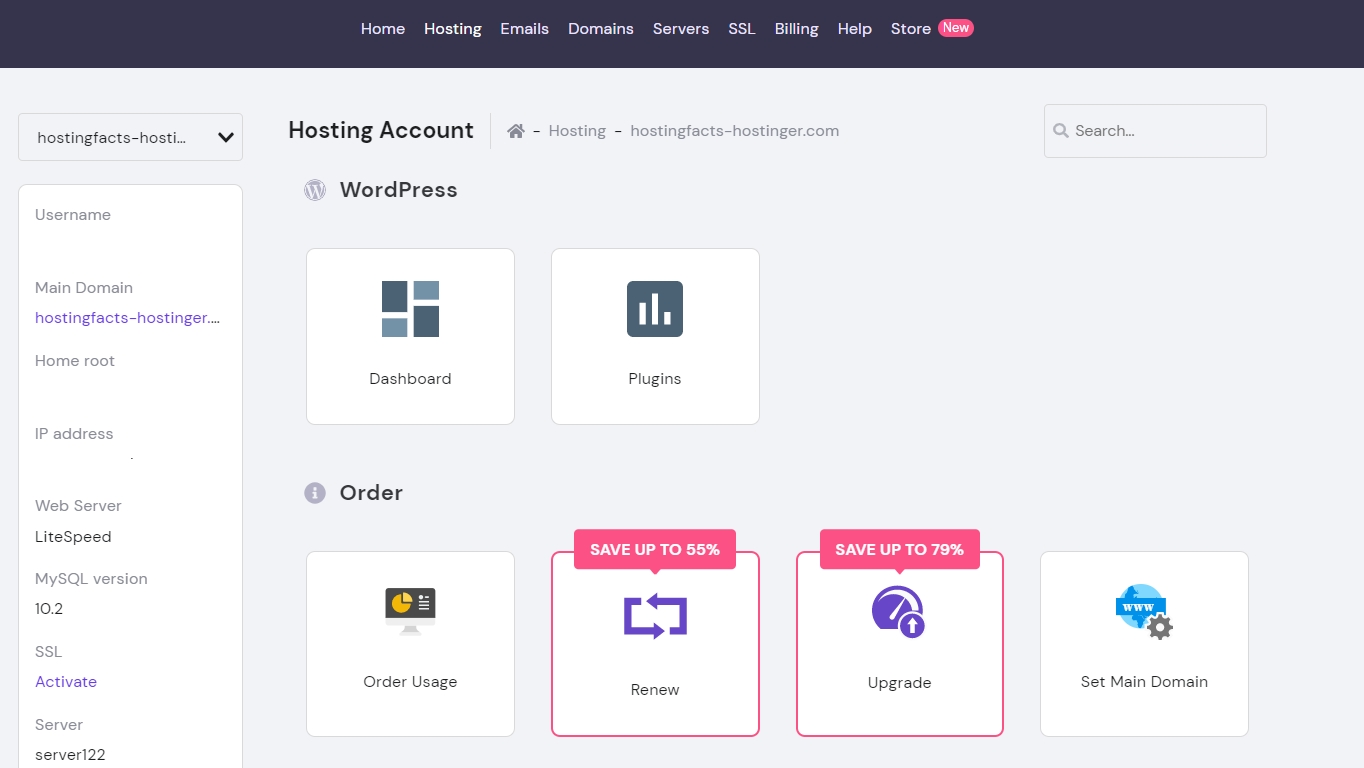Click the IP address label

(x=74, y=434)
